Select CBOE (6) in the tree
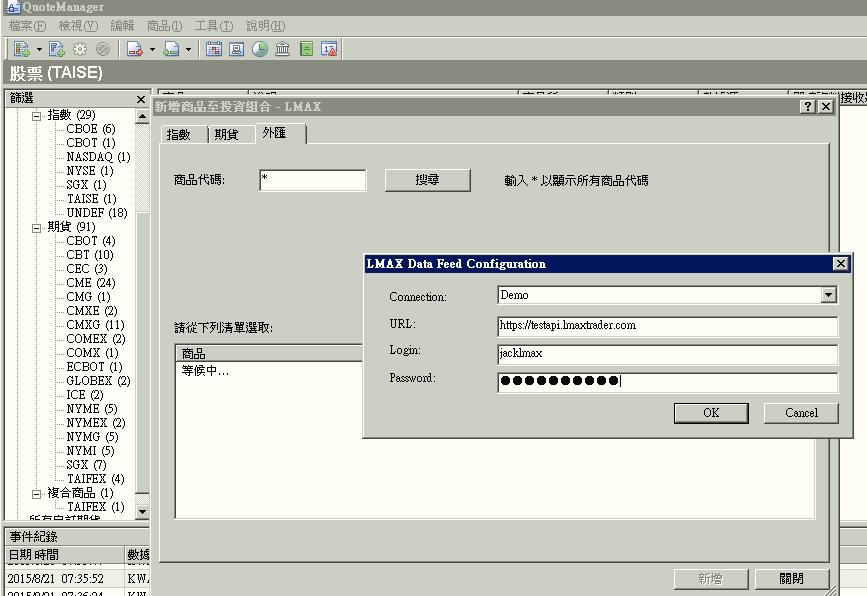Screen dimensions: 867x596 [x=91, y=129]
